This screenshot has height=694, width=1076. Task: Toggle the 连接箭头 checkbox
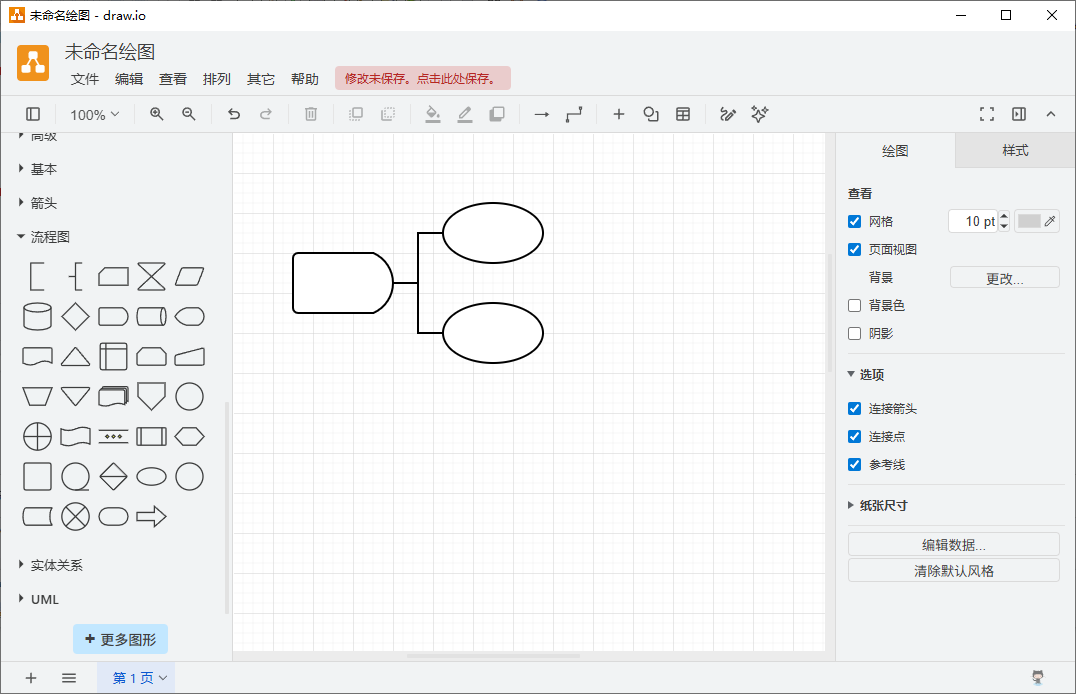(x=854, y=408)
